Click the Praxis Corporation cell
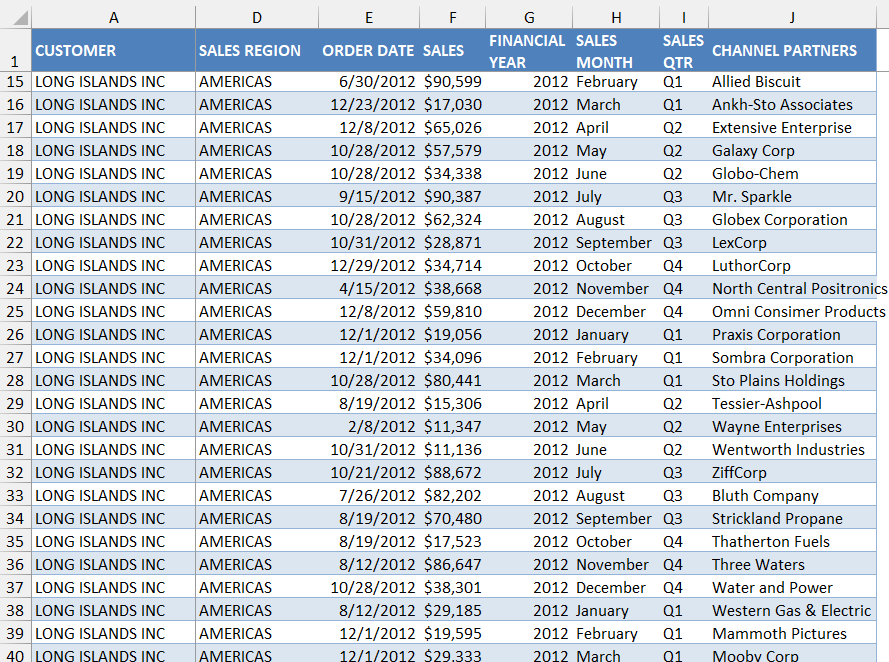The image size is (889, 662). pyautogui.click(x=792, y=334)
